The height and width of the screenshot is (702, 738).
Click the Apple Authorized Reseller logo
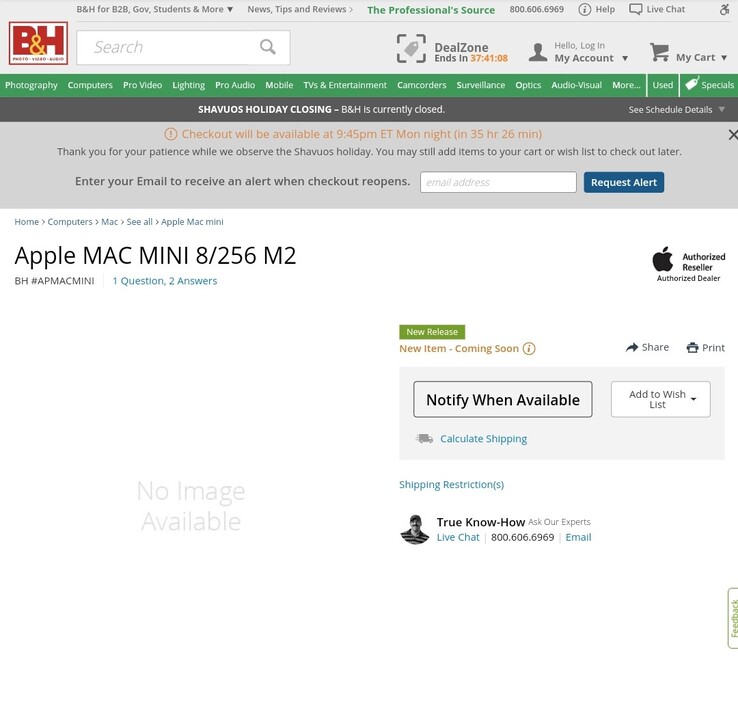689,264
